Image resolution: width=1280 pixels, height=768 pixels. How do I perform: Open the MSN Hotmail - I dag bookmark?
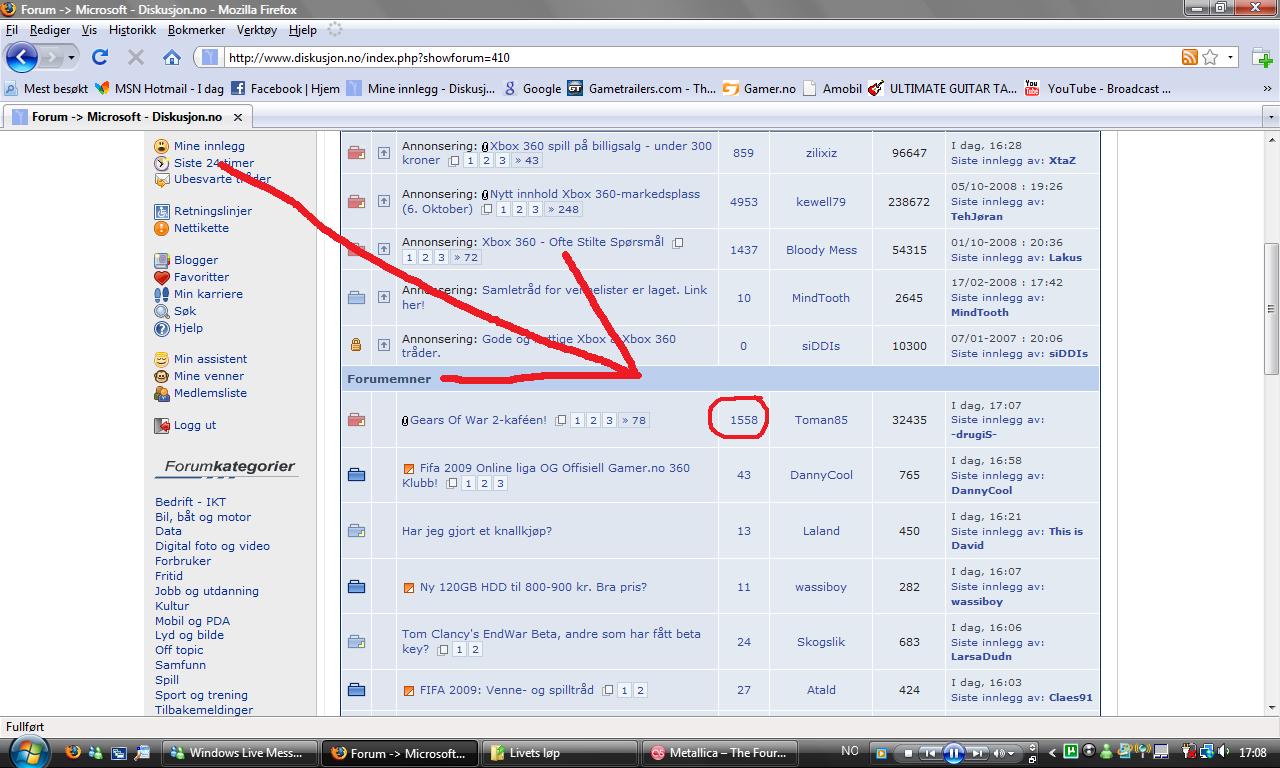pyautogui.click(x=159, y=88)
